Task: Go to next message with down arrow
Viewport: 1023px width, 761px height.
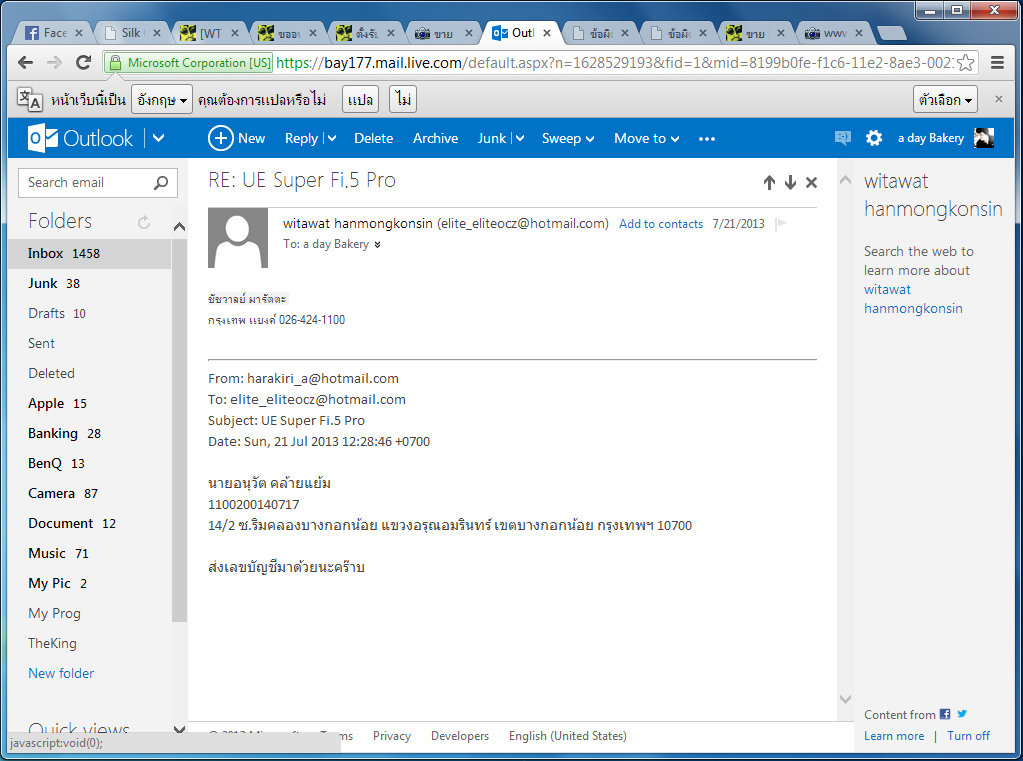Action: click(x=790, y=183)
